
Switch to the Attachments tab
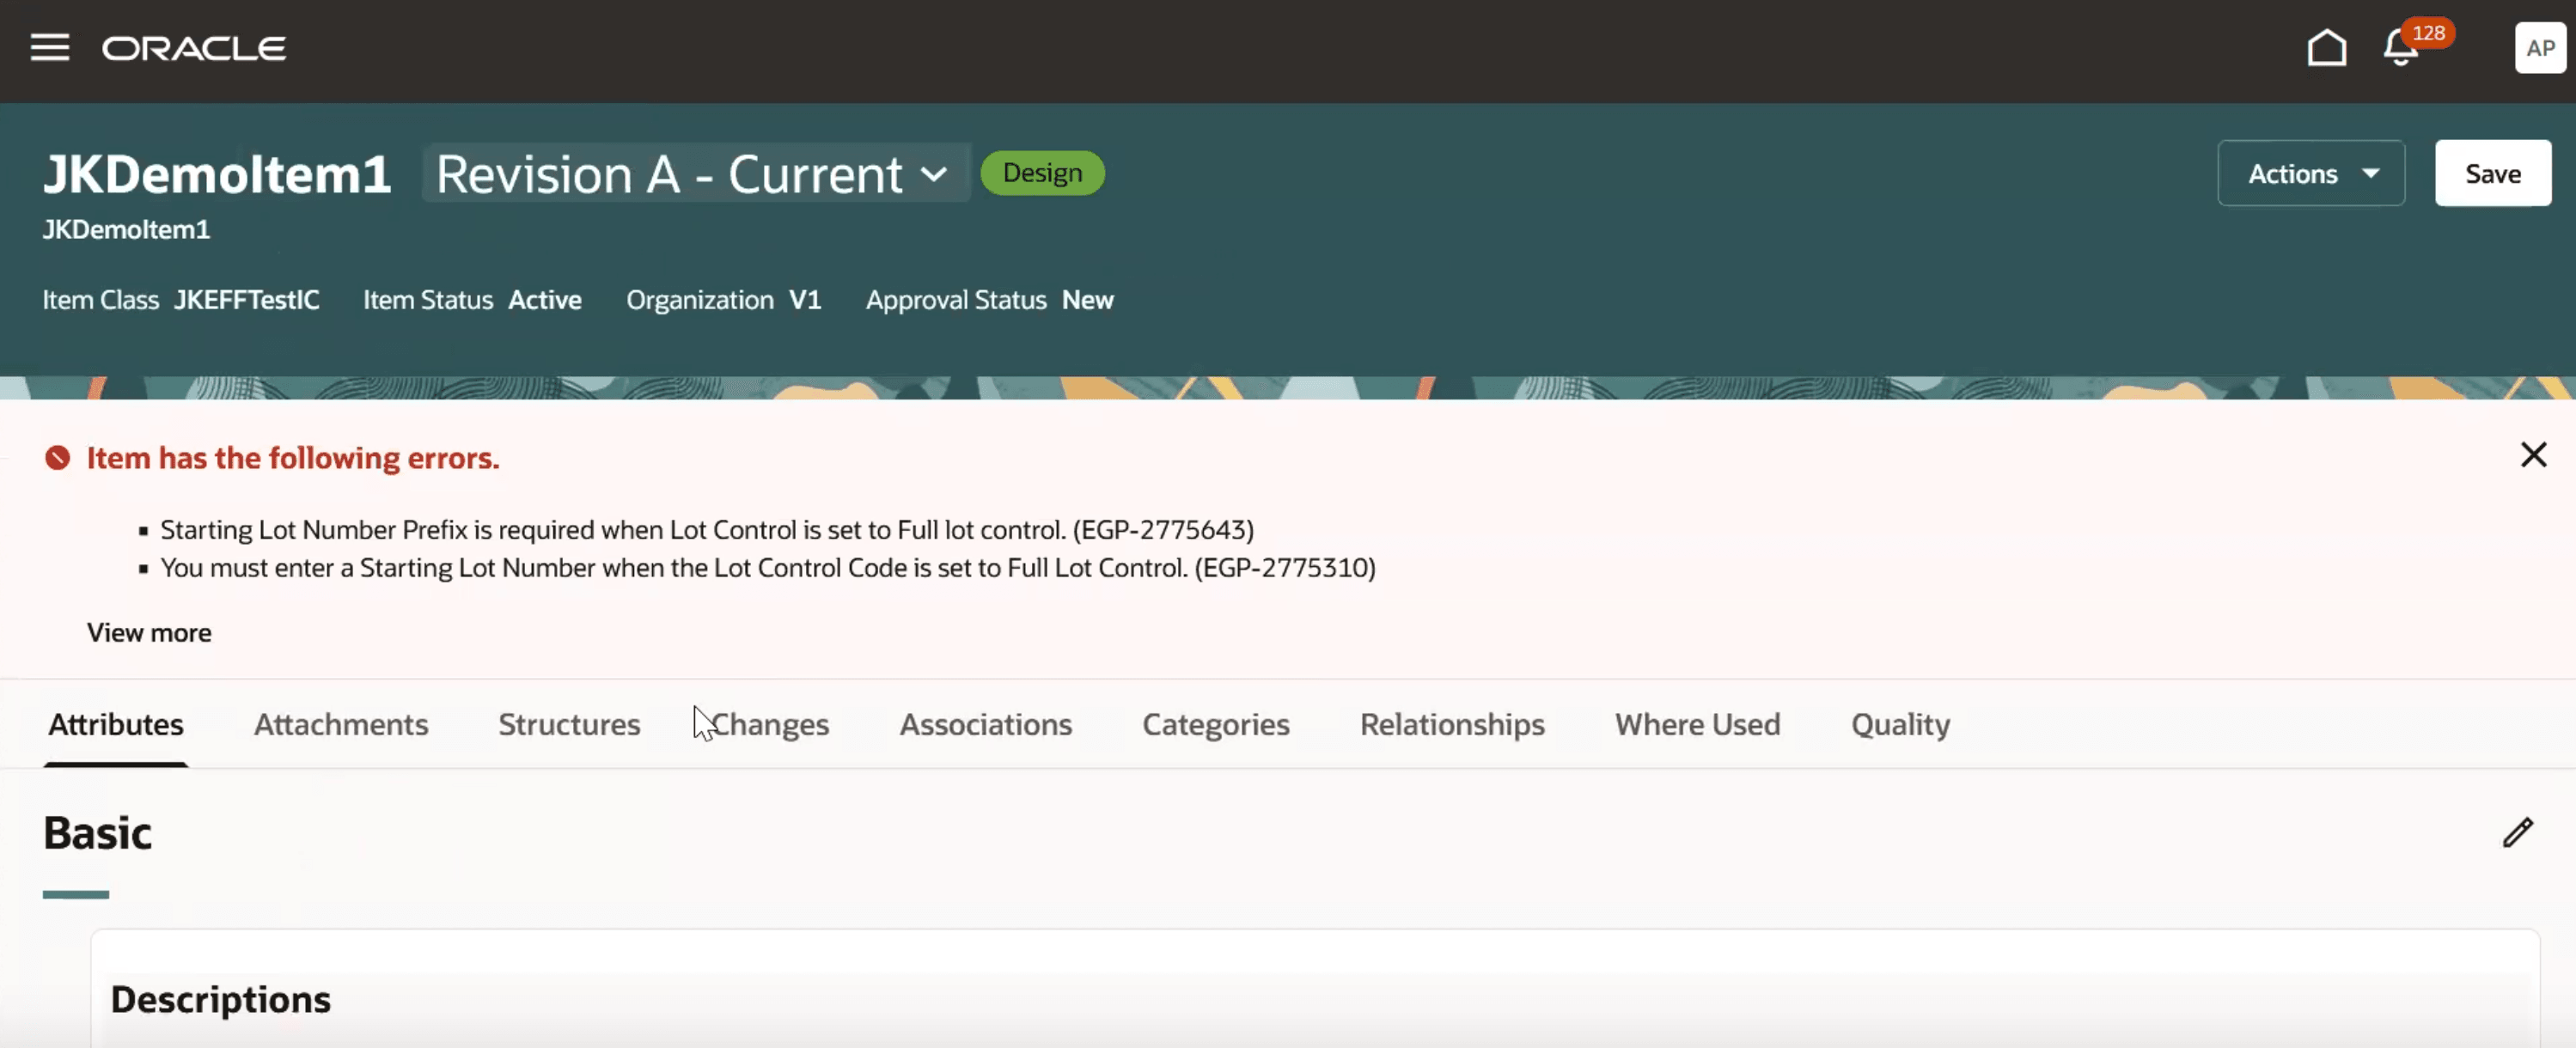click(341, 724)
